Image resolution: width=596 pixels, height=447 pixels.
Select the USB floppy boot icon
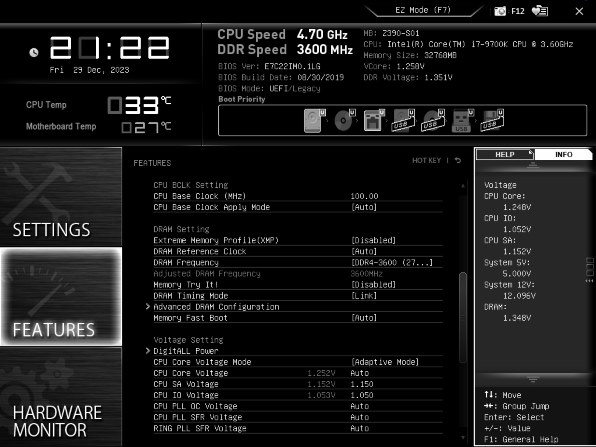[492, 120]
